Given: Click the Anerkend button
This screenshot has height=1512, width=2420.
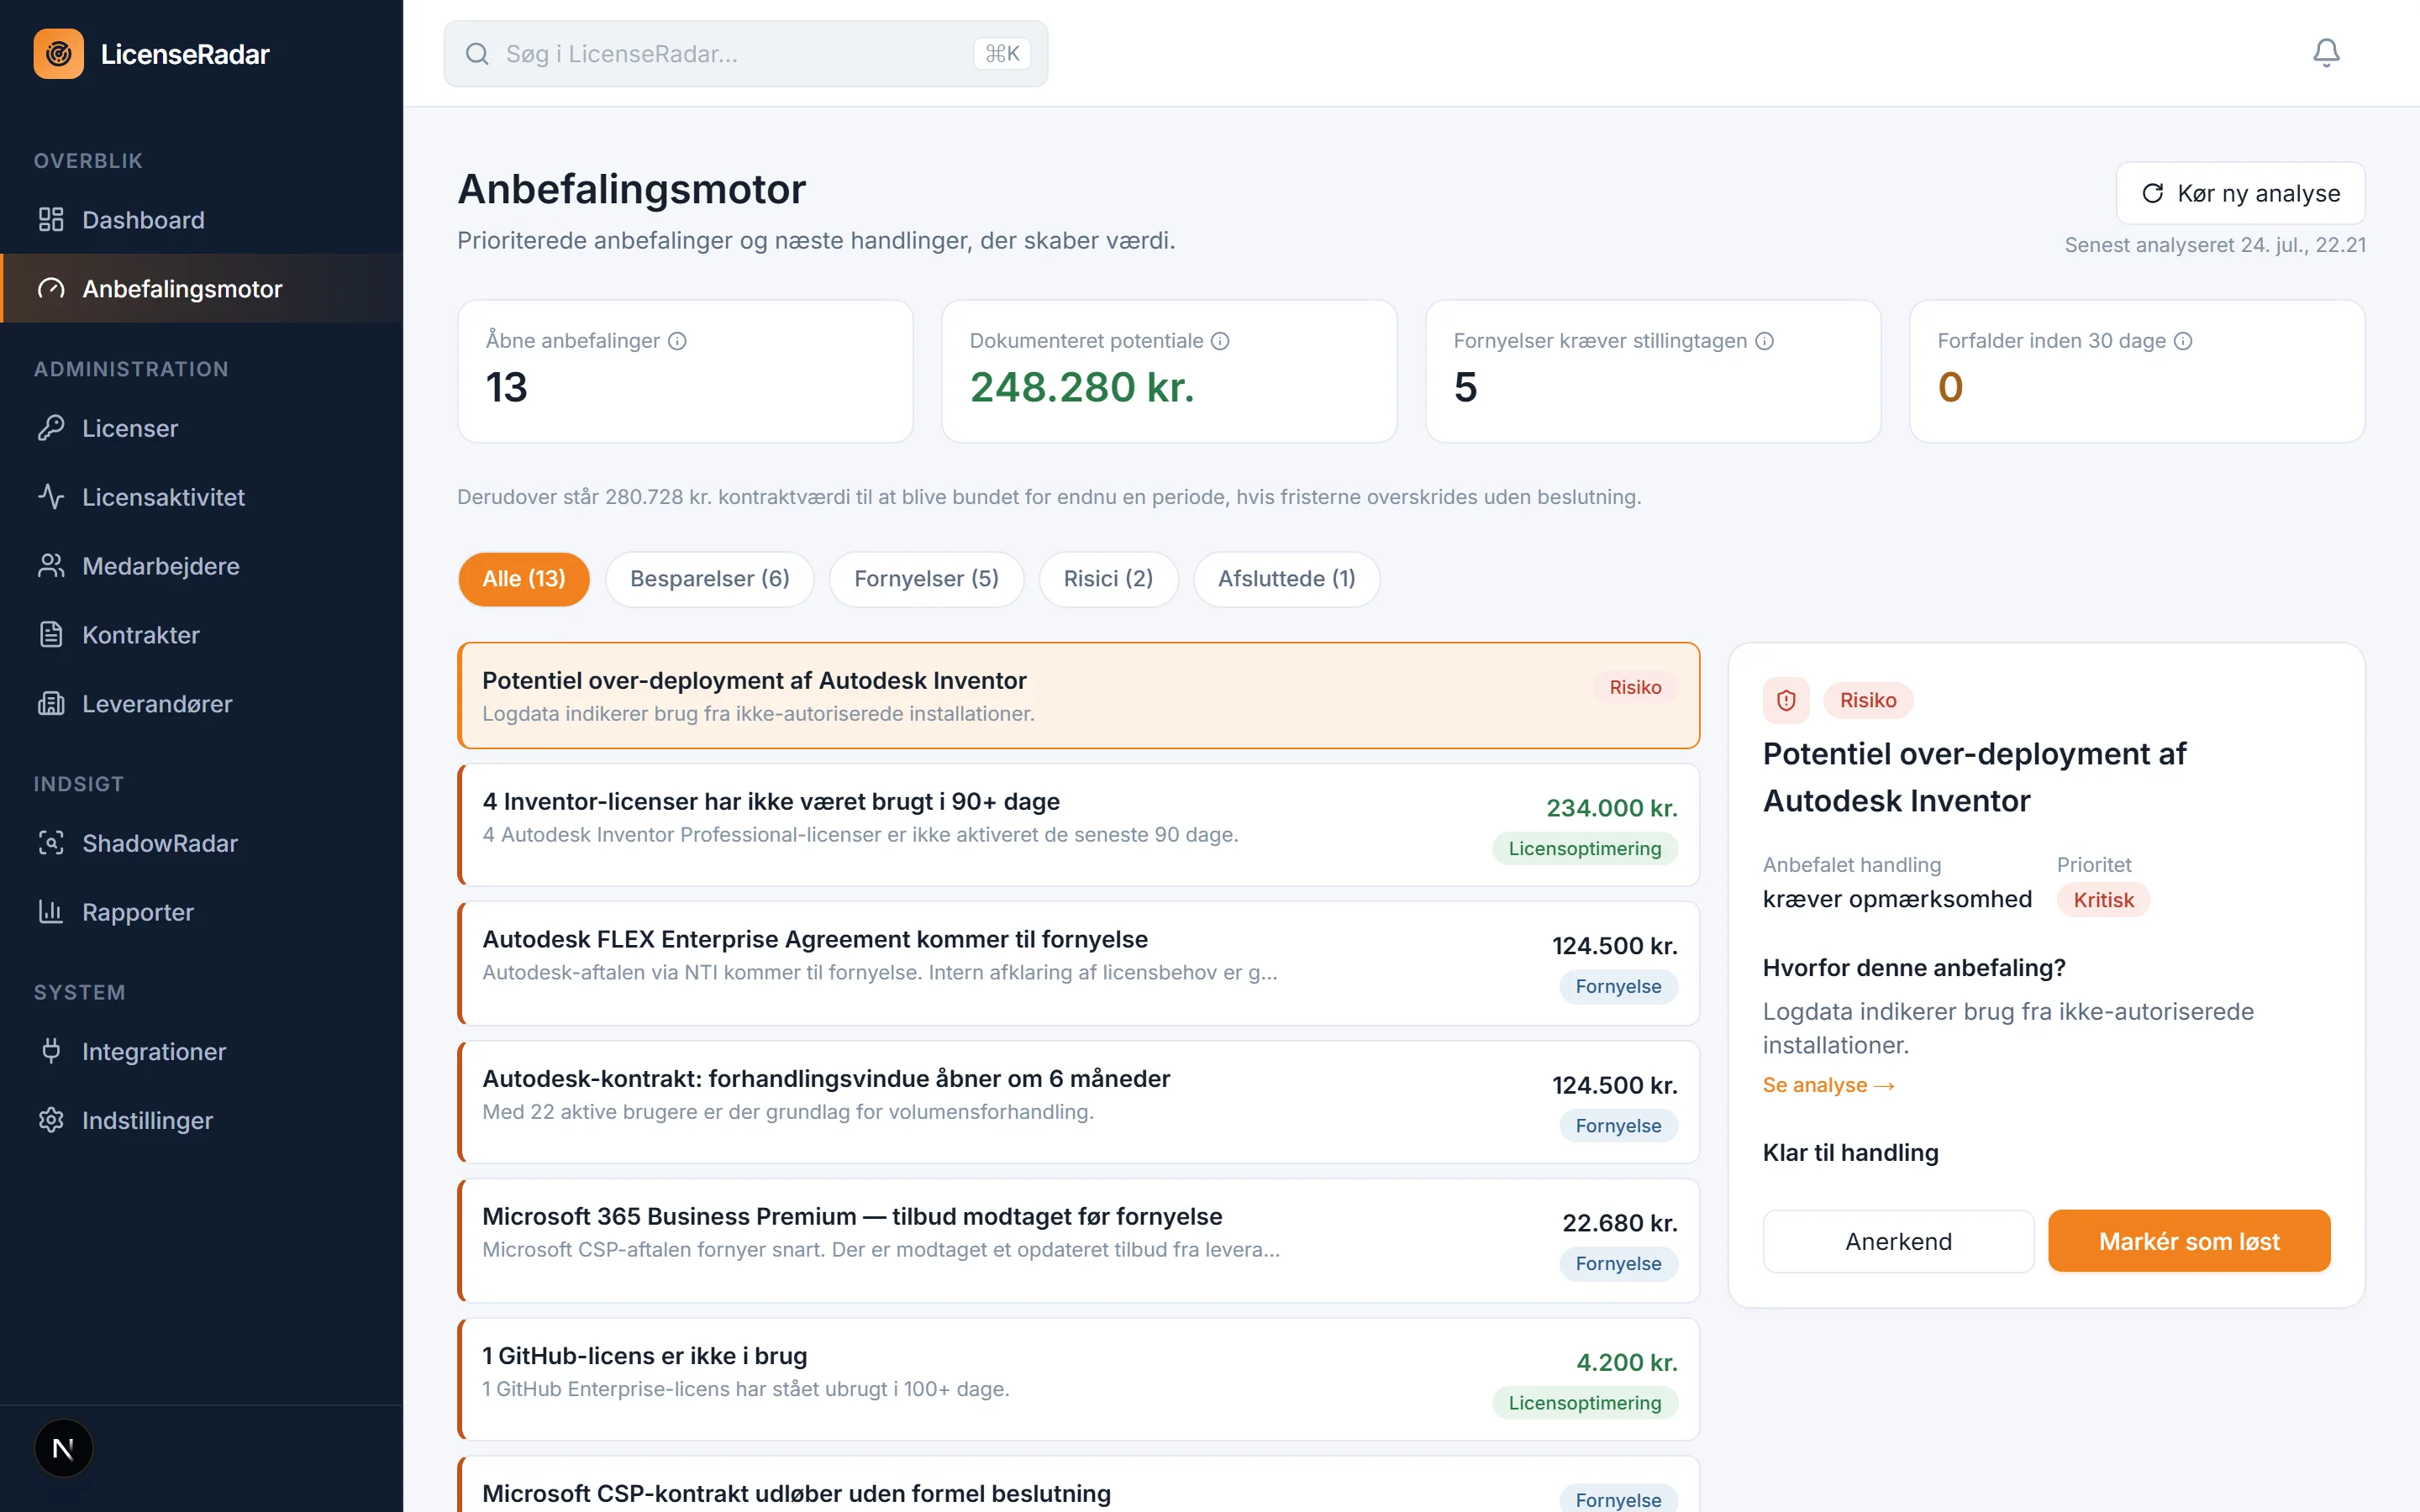Looking at the screenshot, I should click(x=1898, y=1241).
